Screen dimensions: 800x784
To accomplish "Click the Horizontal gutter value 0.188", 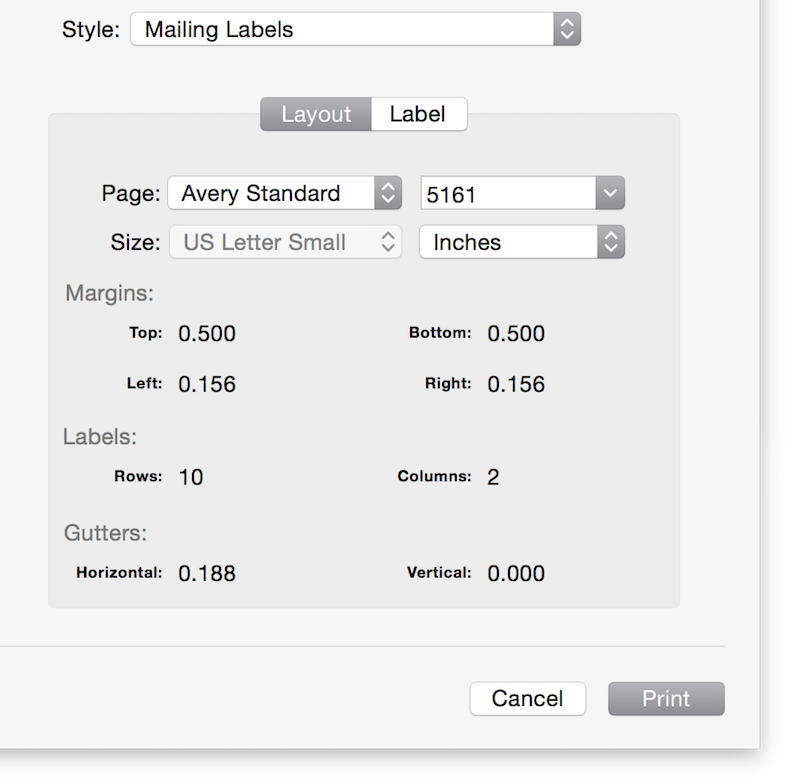I will point(207,573).
